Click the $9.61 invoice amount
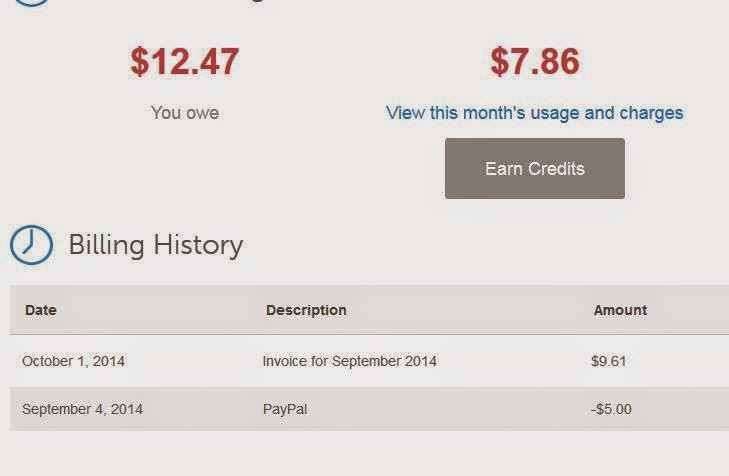This screenshot has width=729, height=476. 608,361
